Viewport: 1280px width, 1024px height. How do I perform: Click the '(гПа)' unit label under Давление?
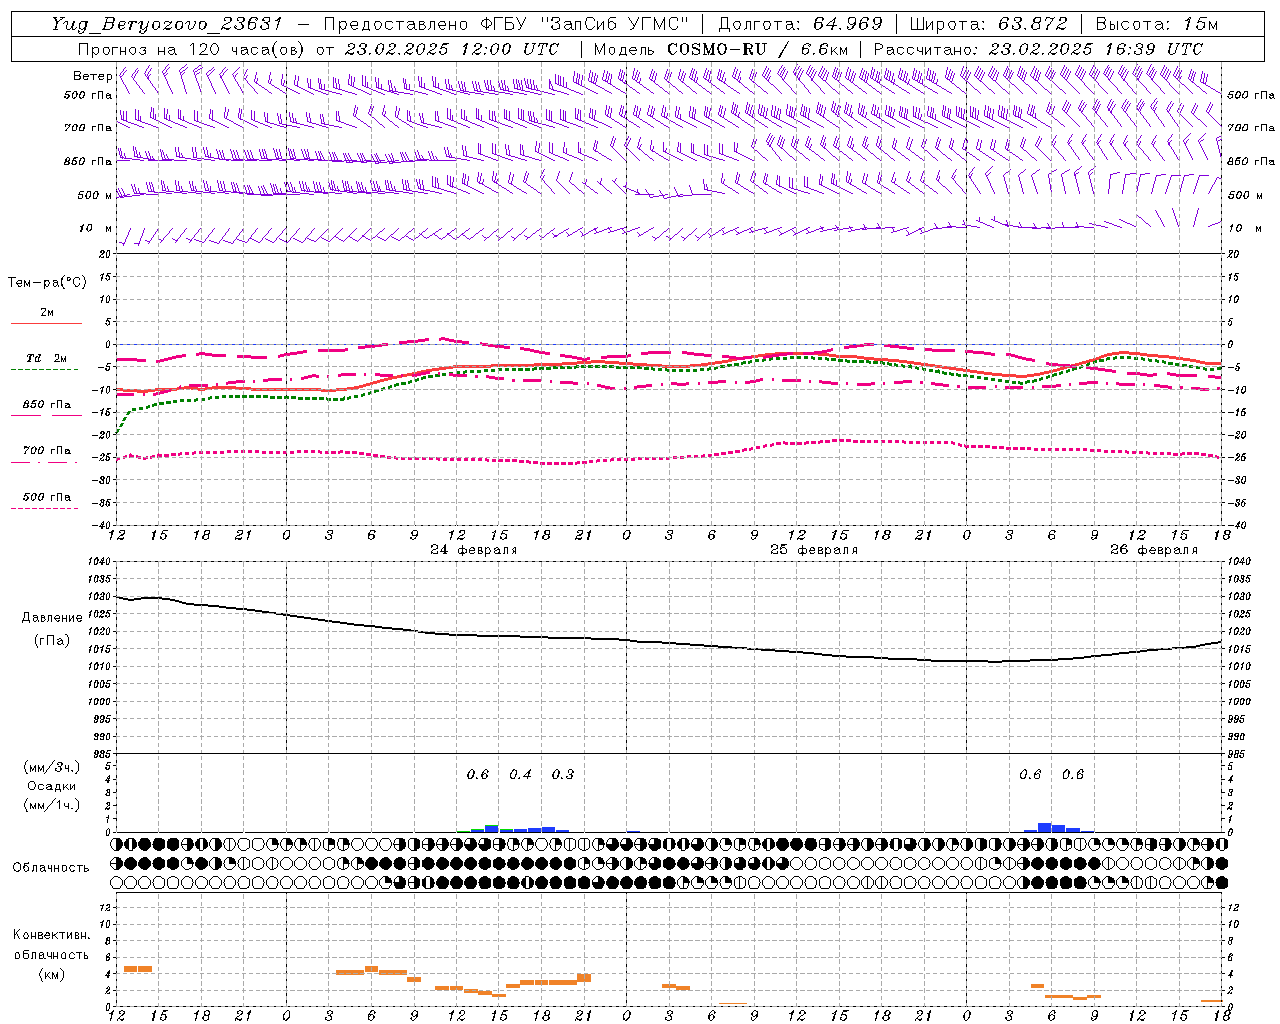[x=52, y=640]
